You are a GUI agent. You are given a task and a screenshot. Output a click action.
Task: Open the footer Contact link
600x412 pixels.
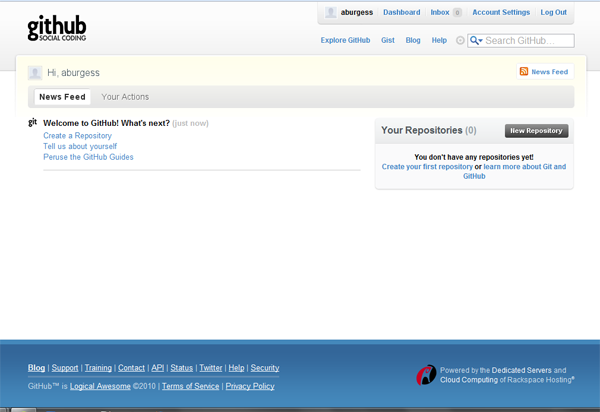131,368
